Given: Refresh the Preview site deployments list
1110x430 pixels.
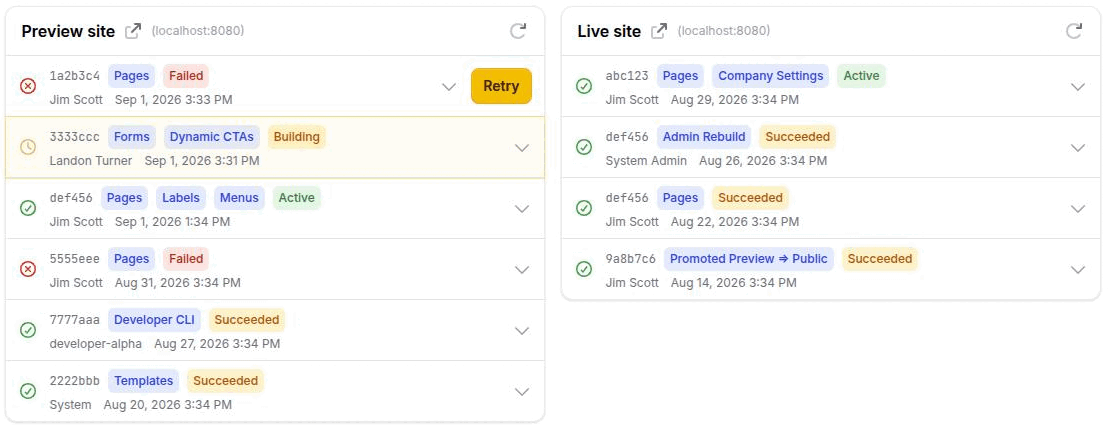Looking at the screenshot, I should 518,30.
